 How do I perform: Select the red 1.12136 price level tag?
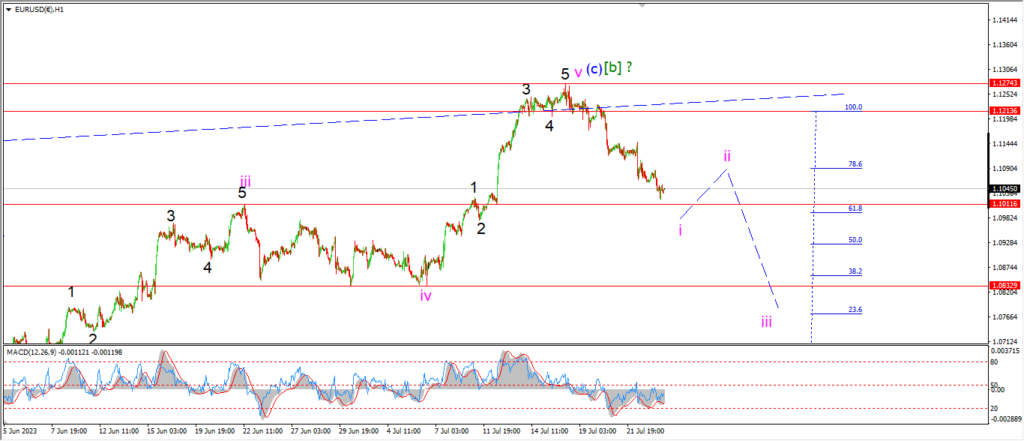pyautogui.click(x=1002, y=111)
